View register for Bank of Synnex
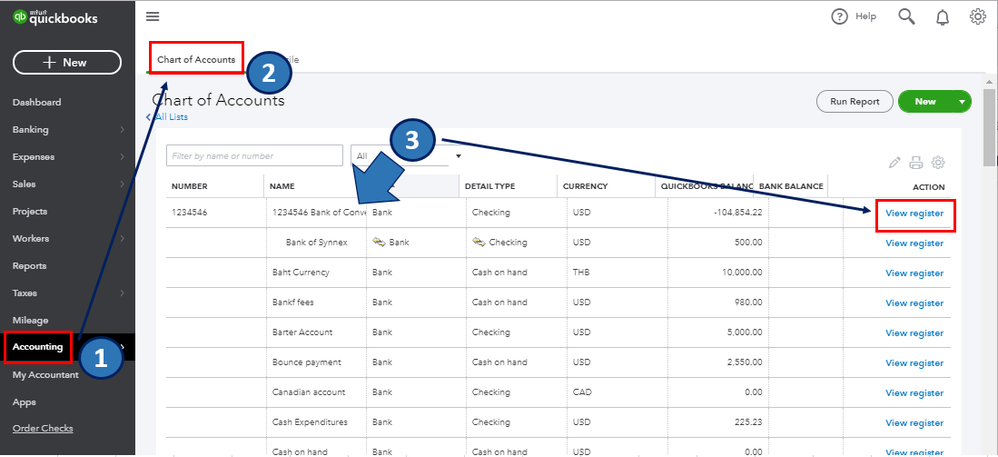Screen dimensions: 998x457 click(x=914, y=243)
